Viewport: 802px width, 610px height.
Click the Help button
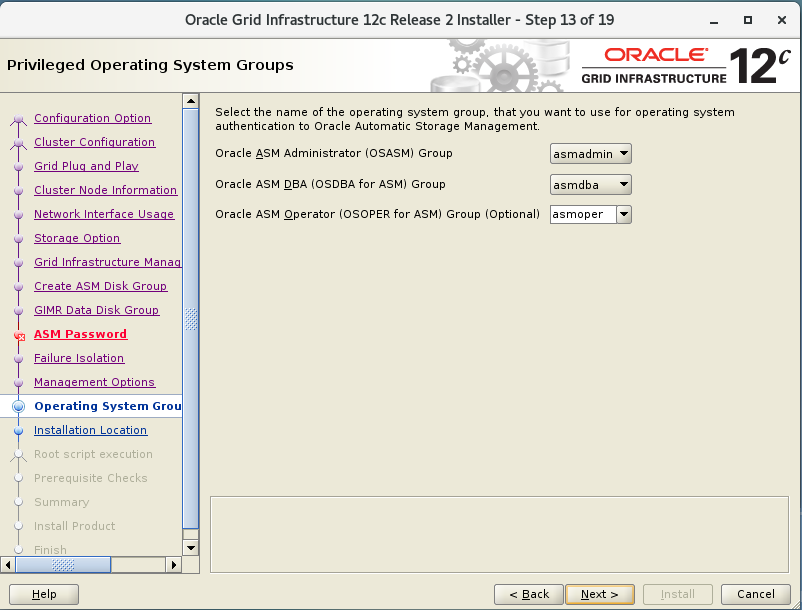coord(44,594)
